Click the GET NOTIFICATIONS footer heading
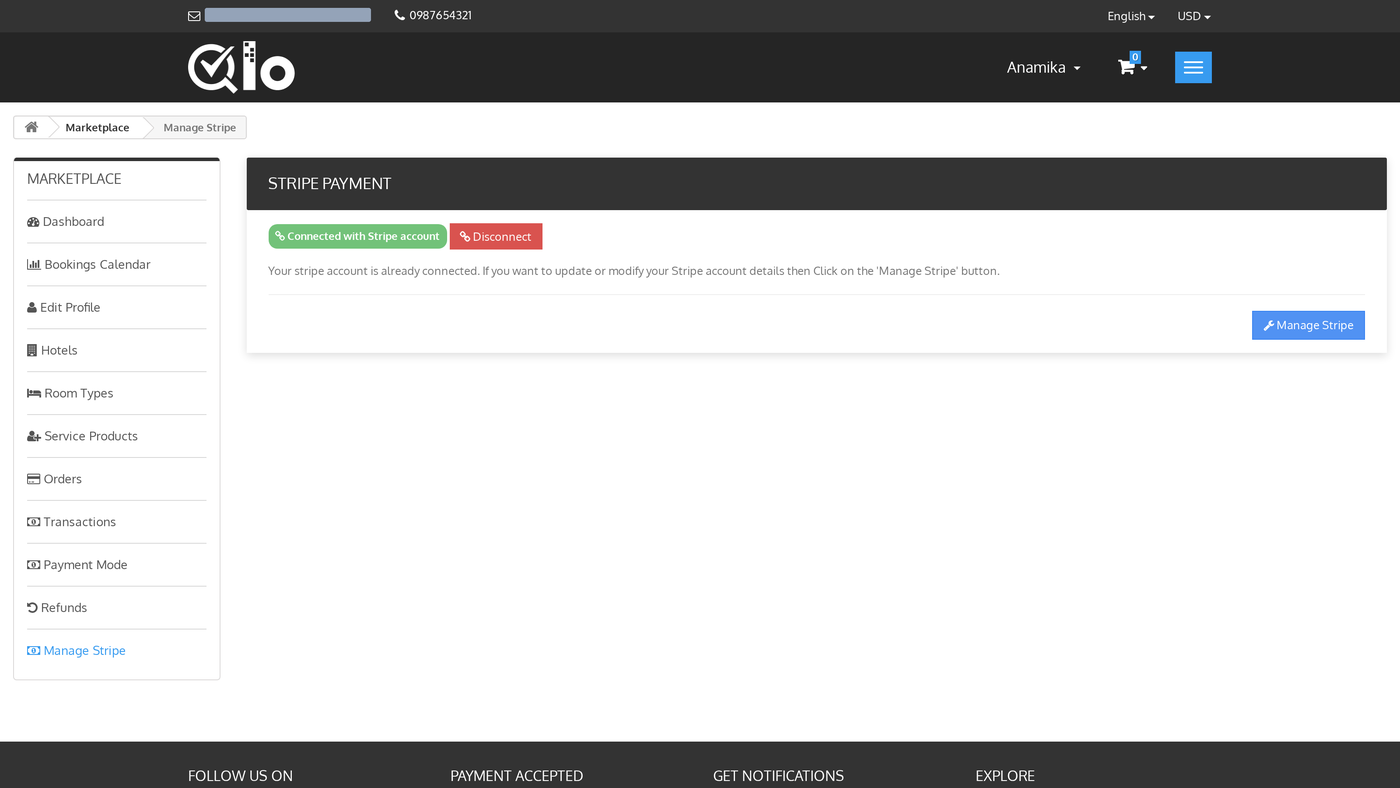Image resolution: width=1400 pixels, height=788 pixels. click(778, 776)
